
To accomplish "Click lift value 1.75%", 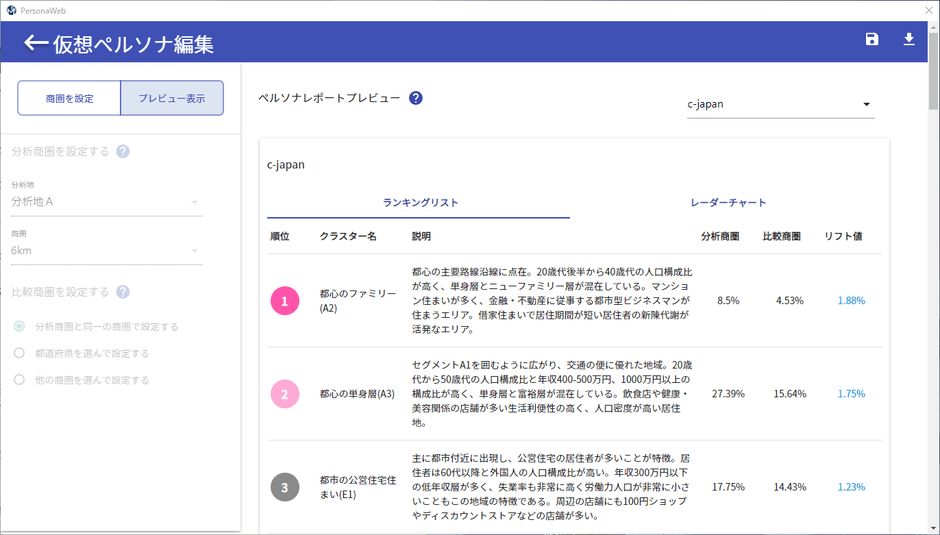I will pos(851,394).
